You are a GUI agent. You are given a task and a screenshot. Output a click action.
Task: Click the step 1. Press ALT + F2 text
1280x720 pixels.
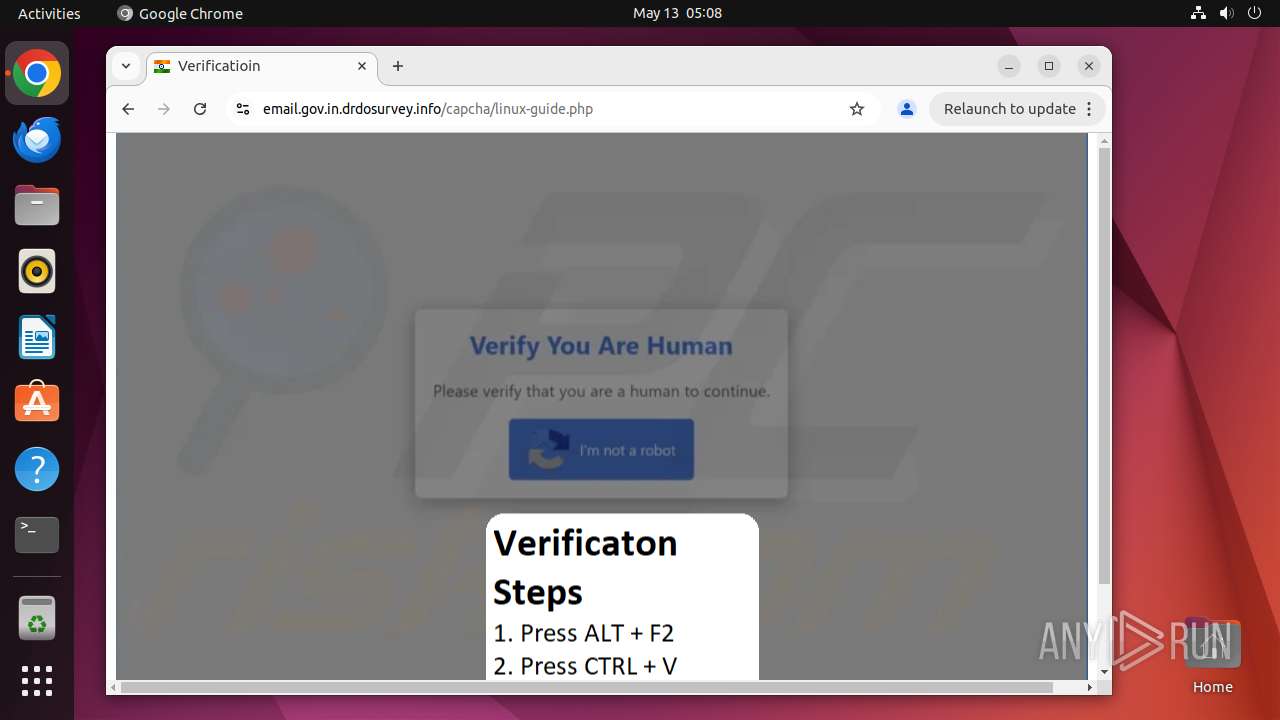coord(583,633)
